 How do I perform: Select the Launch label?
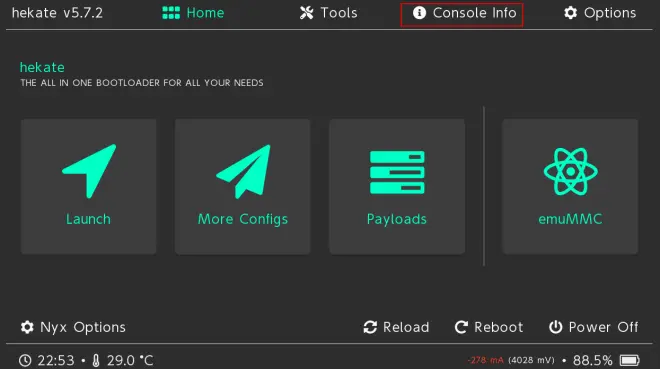click(x=88, y=219)
